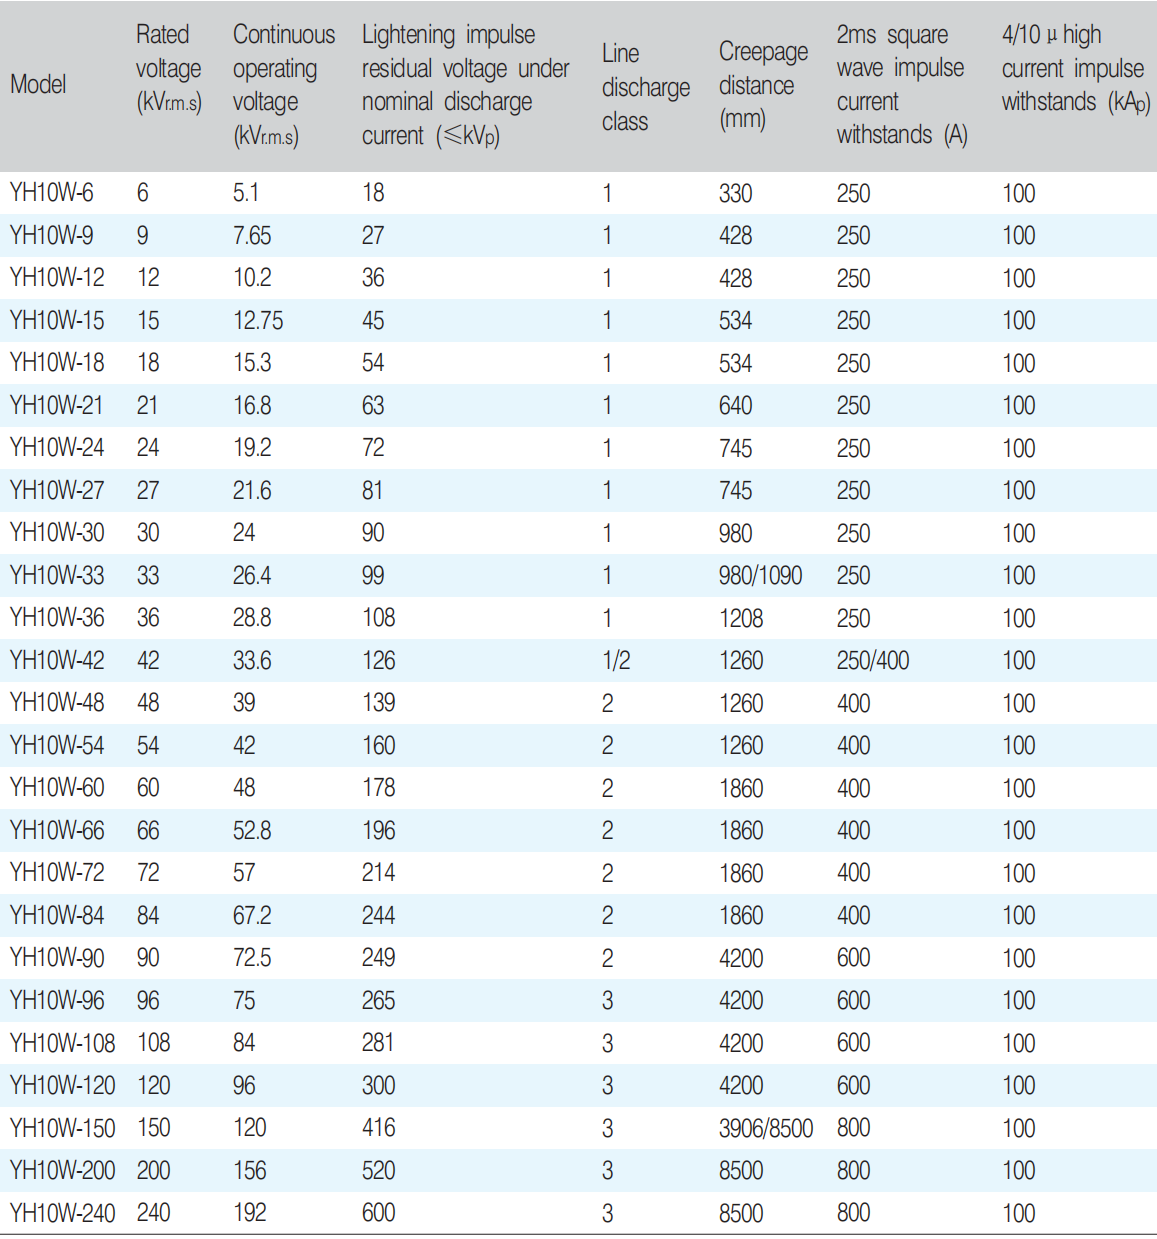Image resolution: width=1157 pixels, height=1239 pixels.
Task: Click the 330 creepage distance cell
Action: 735,193
